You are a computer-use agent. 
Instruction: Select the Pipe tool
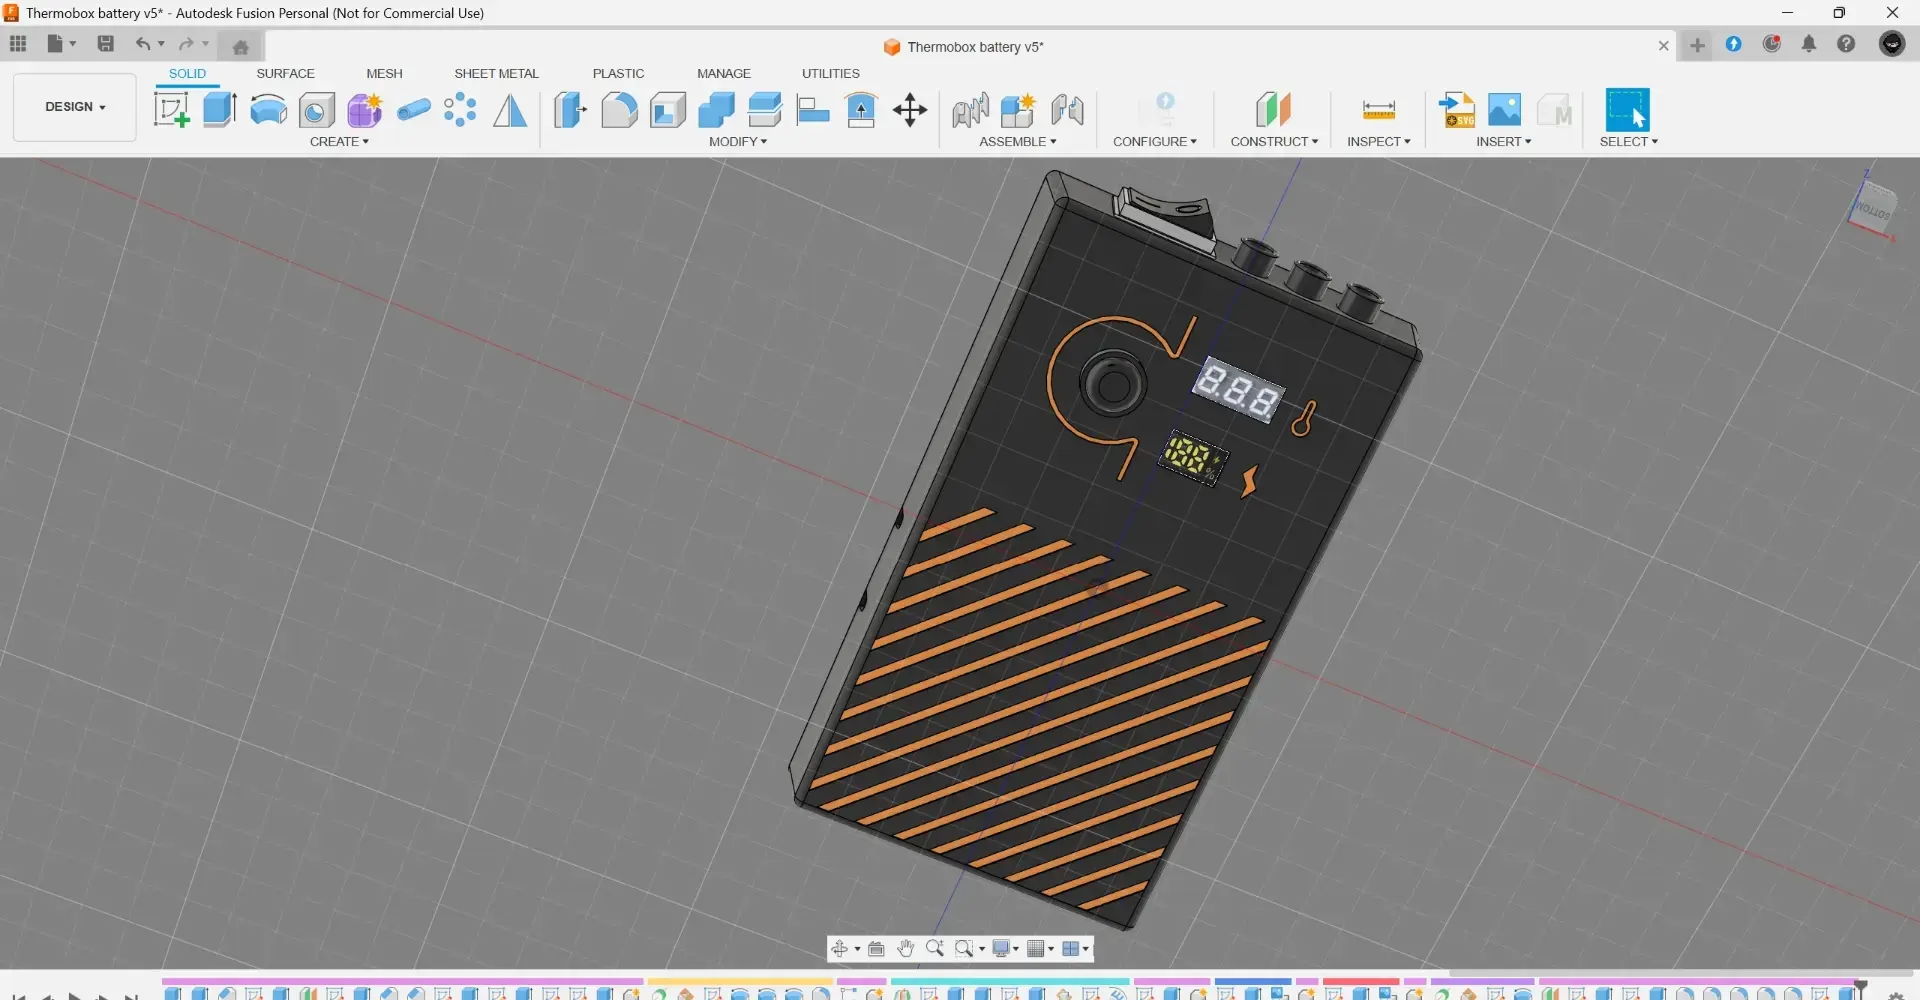tap(413, 110)
